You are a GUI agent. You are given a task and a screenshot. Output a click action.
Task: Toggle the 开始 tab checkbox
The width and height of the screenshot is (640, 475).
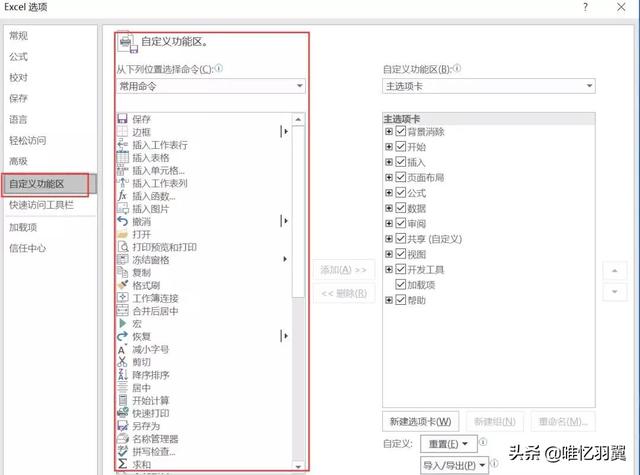coord(400,146)
